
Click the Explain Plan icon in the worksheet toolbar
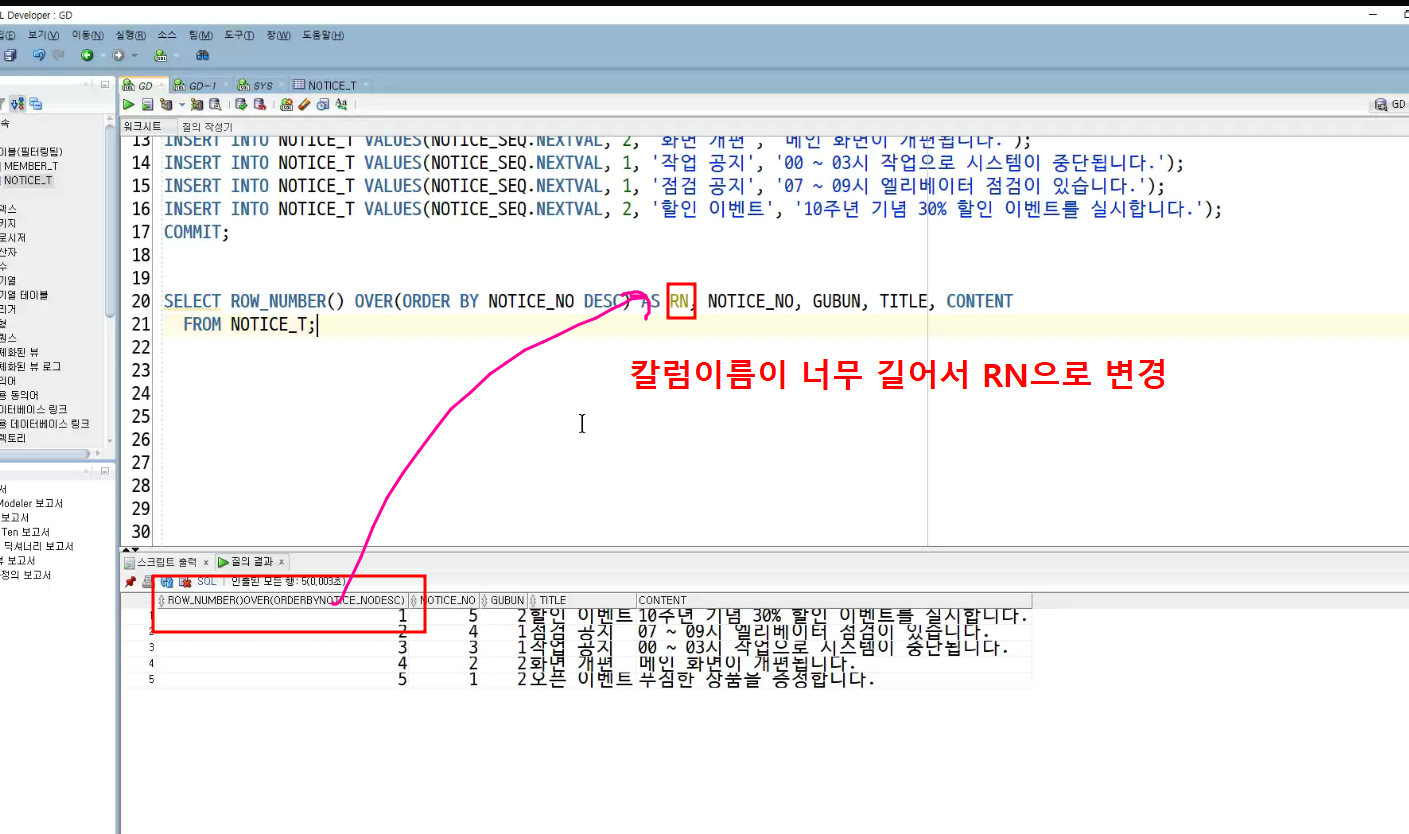pyautogui.click(x=166, y=104)
